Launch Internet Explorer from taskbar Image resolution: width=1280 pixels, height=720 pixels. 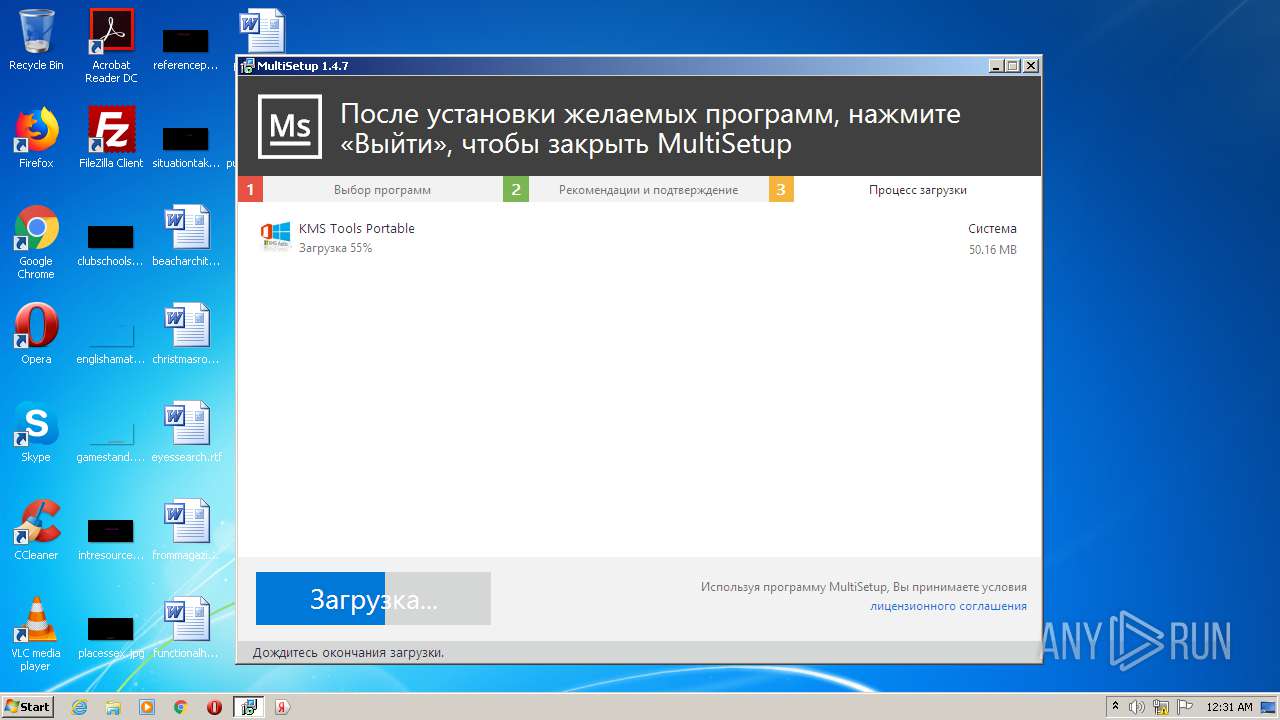coord(80,707)
